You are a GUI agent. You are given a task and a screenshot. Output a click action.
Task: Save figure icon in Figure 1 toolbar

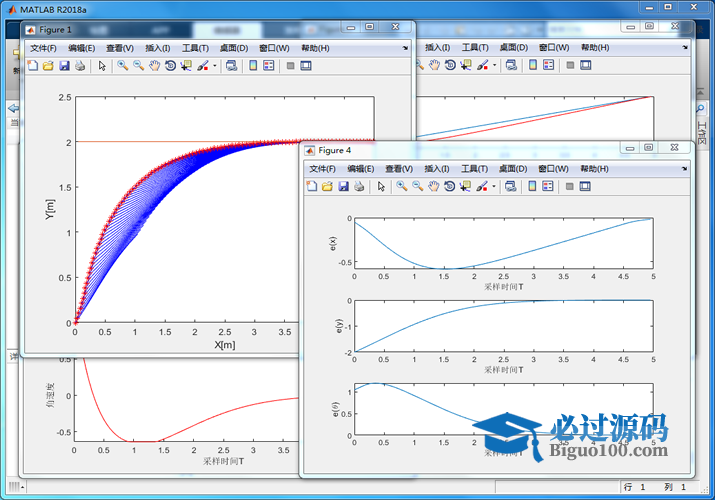(x=64, y=66)
